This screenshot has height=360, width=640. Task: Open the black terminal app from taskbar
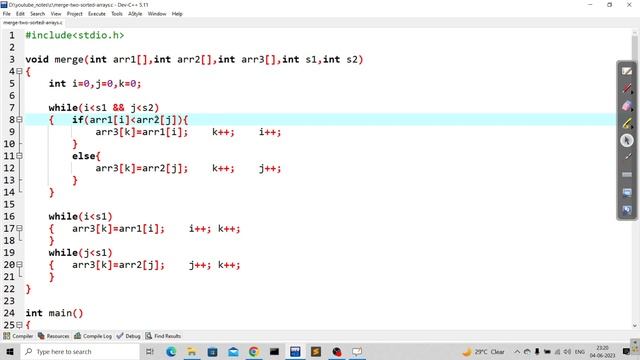(274, 351)
